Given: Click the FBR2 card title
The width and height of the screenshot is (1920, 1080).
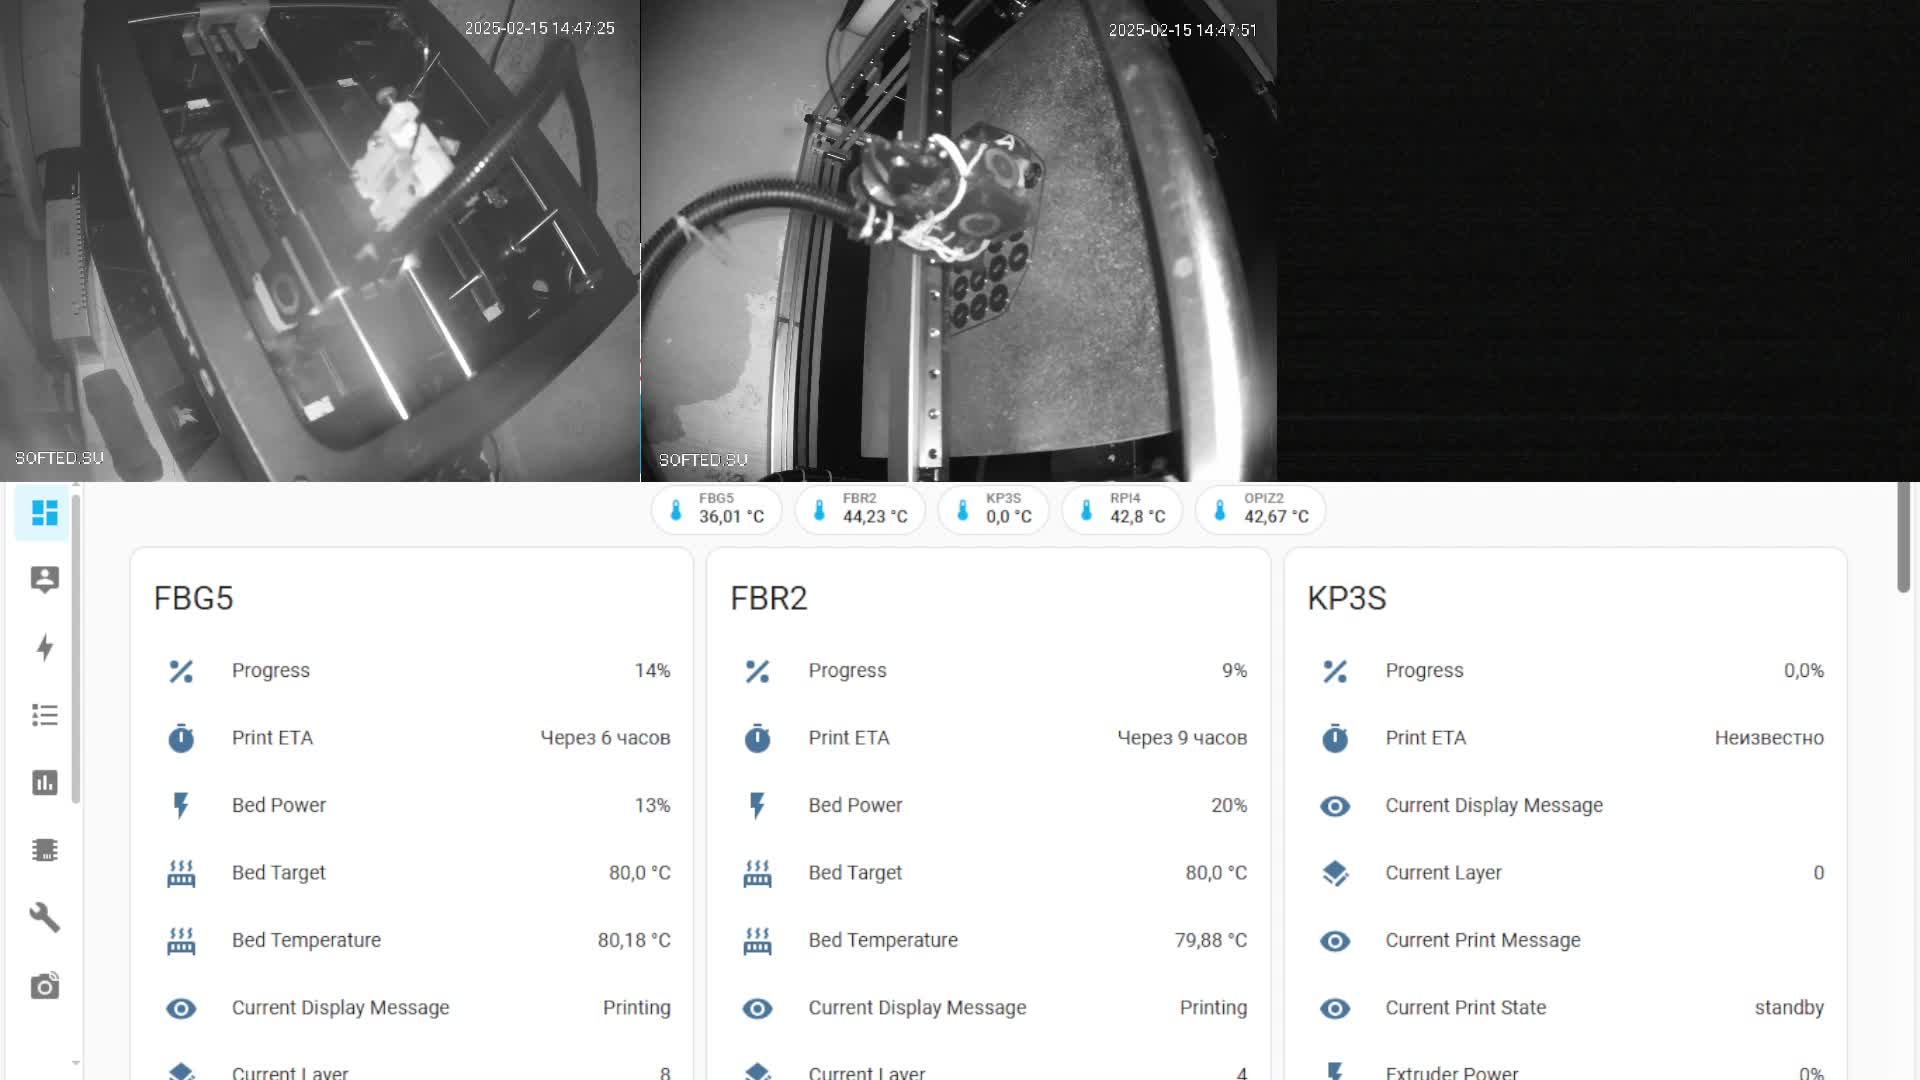Looking at the screenshot, I should click(x=768, y=598).
